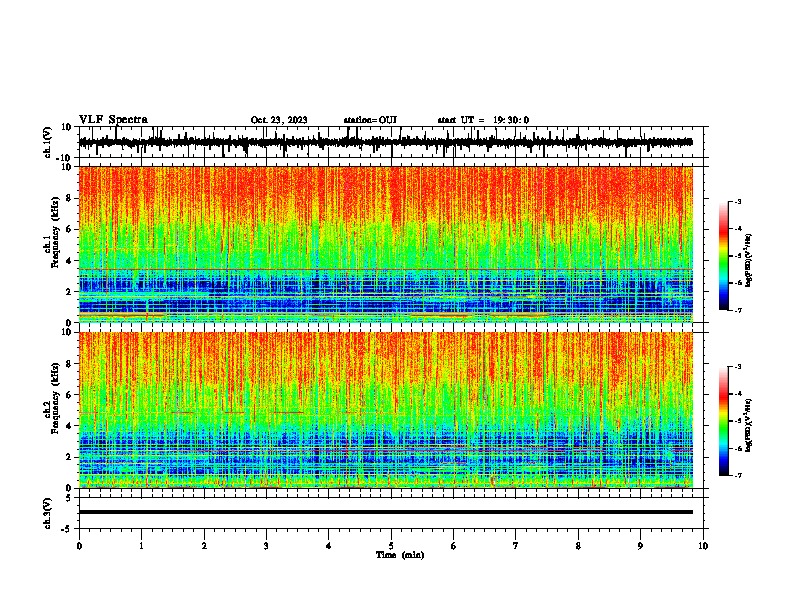Click the -10 tick of ch.1(V) axis
The image size is (792, 612).
(65, 158)
